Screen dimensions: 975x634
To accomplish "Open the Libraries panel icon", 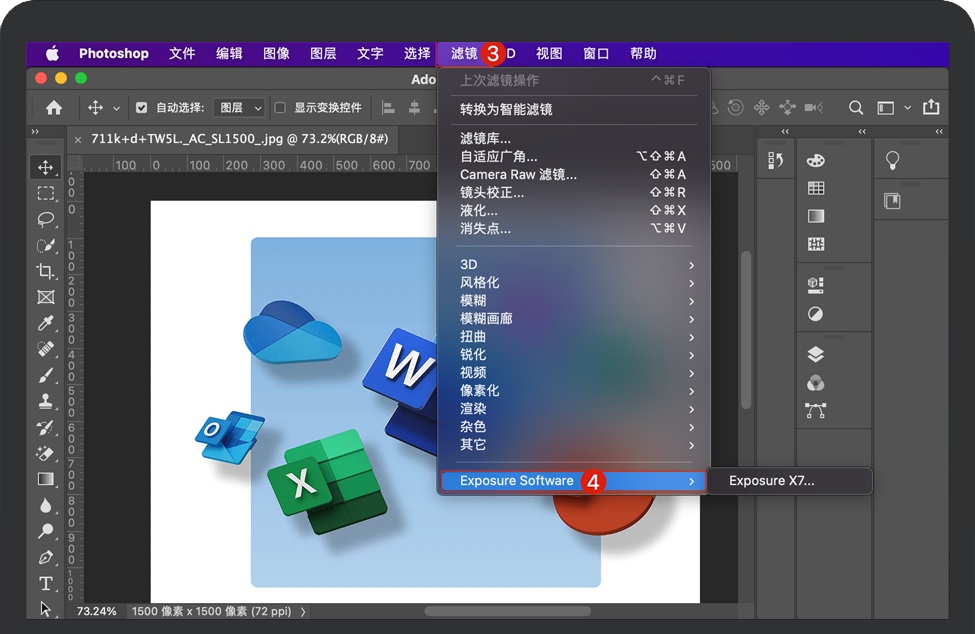I will 892,201.
